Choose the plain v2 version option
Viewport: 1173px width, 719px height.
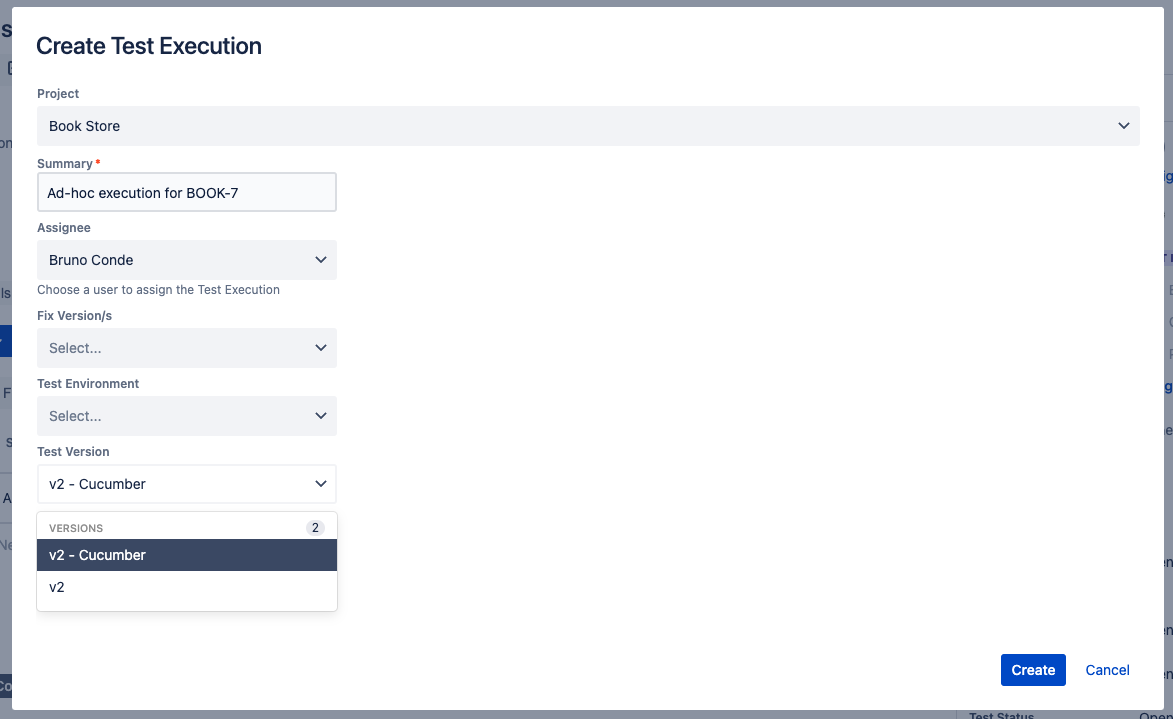coord(187,587)
